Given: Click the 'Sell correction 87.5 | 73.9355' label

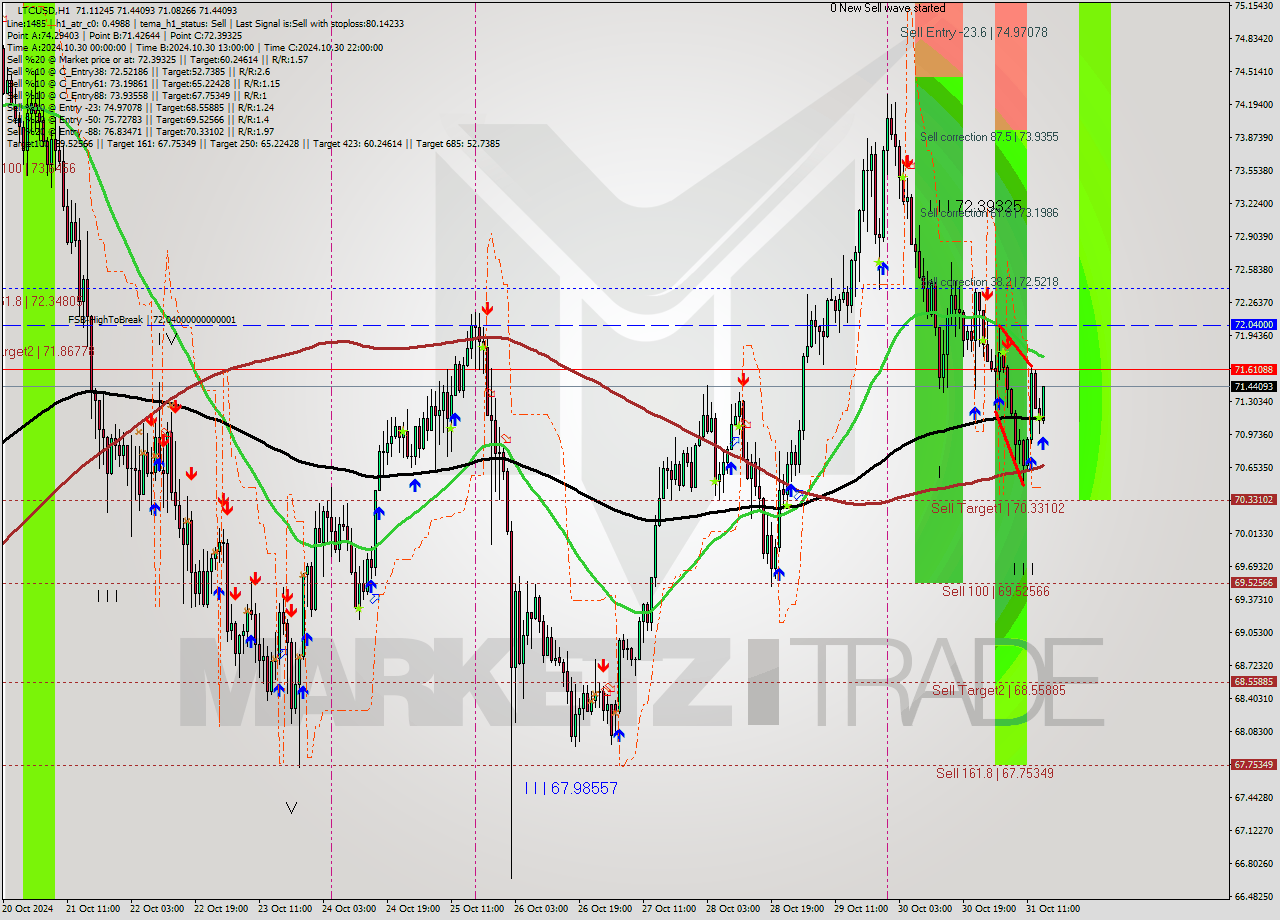Looking at the screenshot, I should [989, 137].
